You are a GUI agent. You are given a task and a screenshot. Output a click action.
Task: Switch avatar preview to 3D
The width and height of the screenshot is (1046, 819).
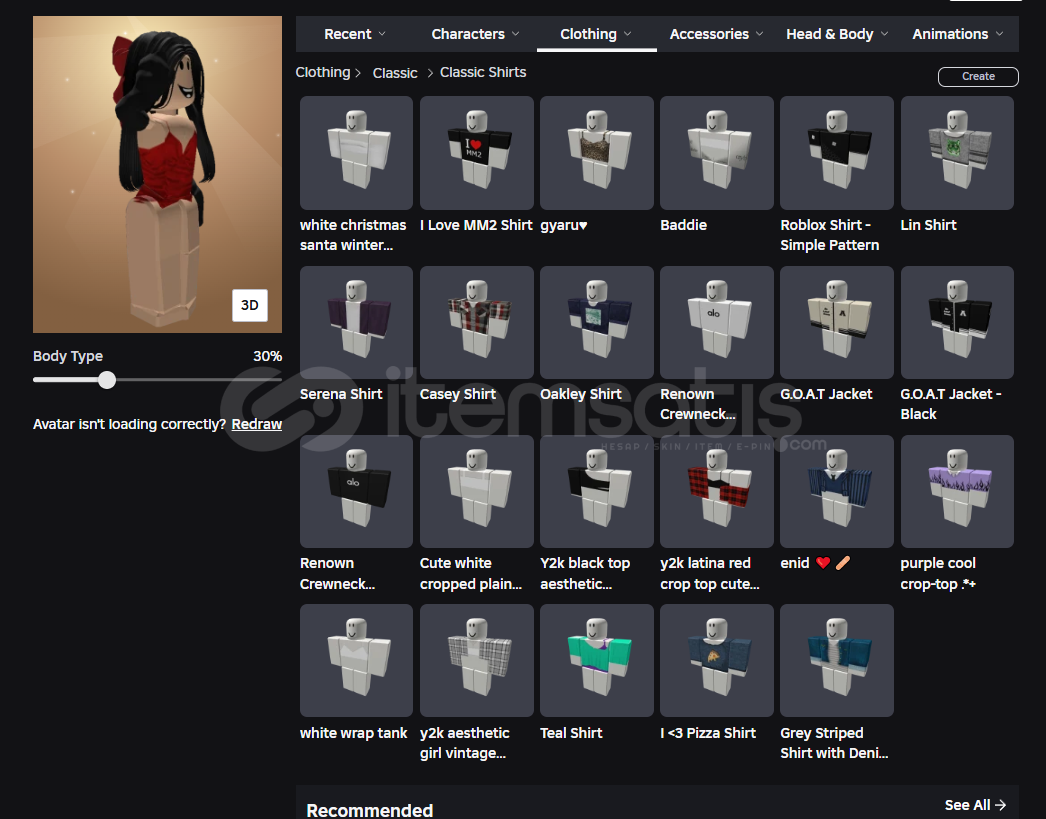point(249,305)
